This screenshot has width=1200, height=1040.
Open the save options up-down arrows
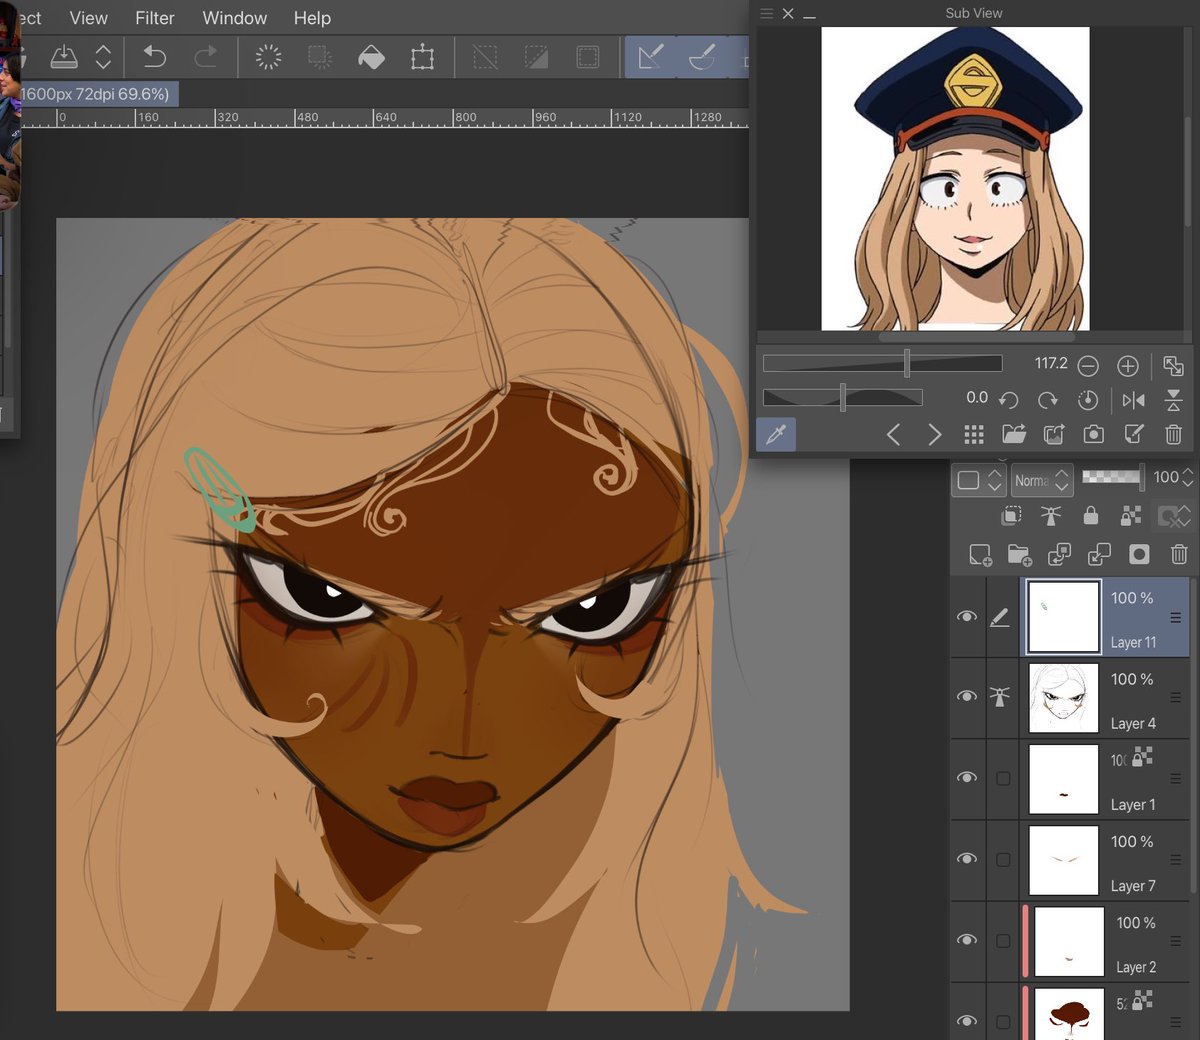(103, 57)
